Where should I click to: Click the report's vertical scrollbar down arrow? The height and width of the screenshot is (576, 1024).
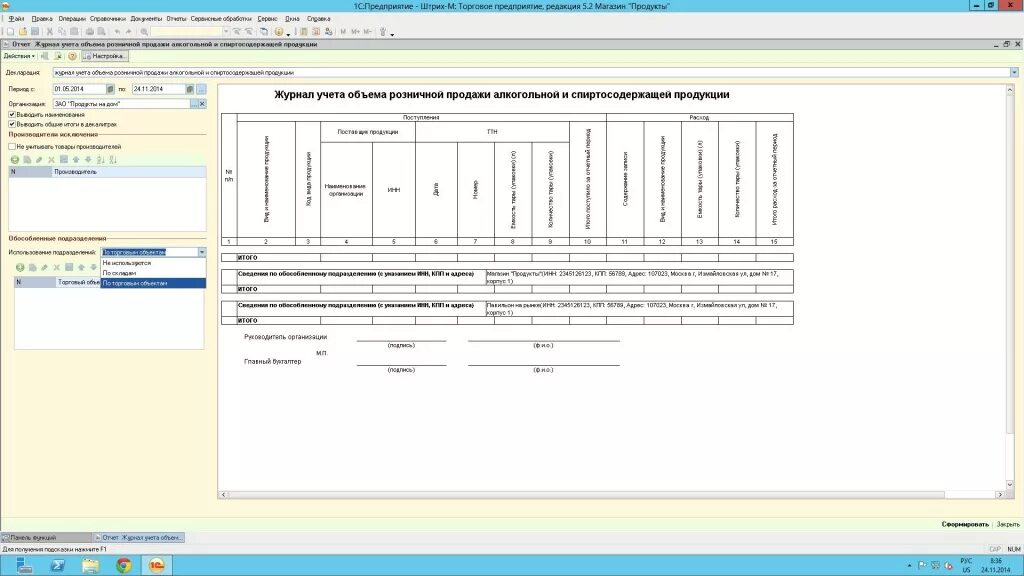click(x=1010, y=485)
